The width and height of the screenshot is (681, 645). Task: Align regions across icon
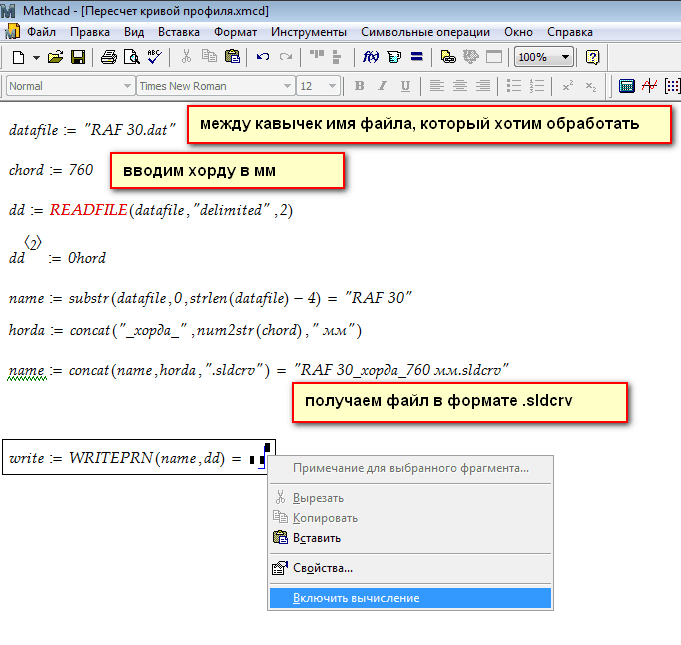[x=317, y=55]
